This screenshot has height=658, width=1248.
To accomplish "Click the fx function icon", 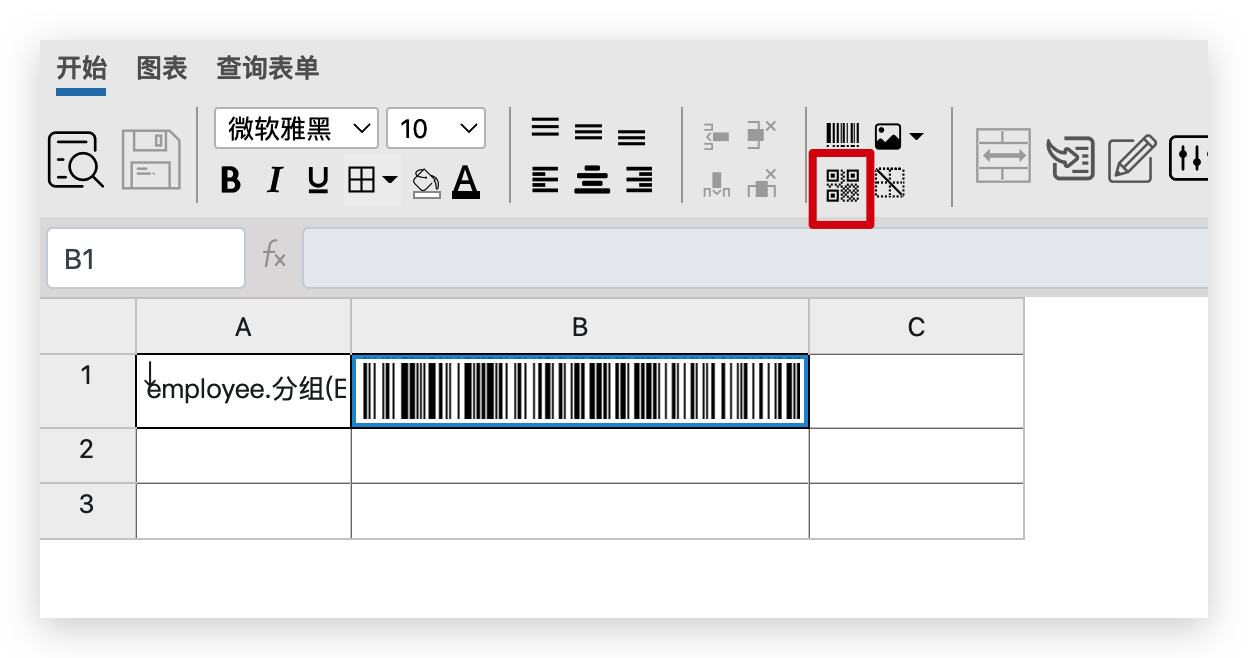I will (x=274, y=257).
